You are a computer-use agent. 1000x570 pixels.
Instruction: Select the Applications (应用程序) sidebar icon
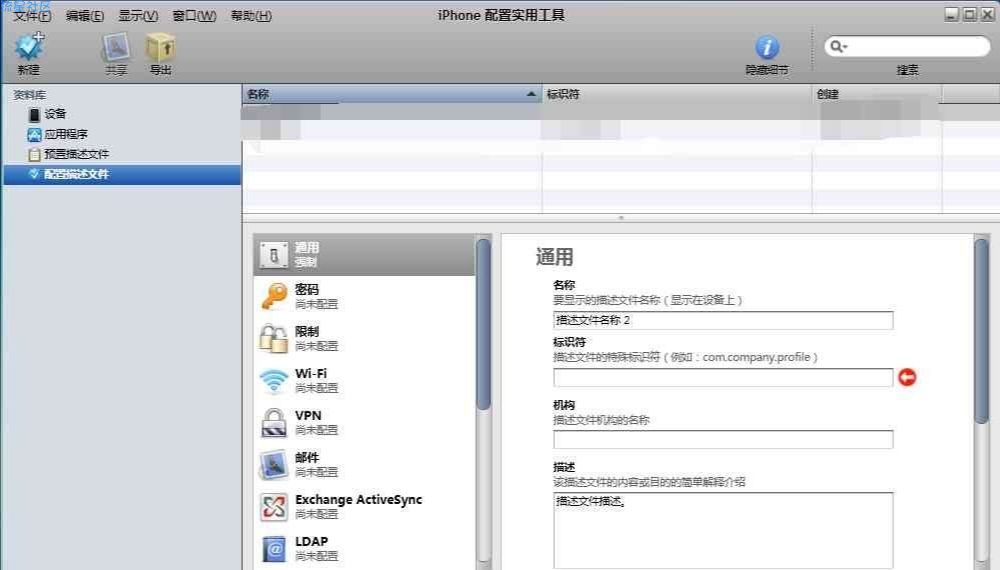(34, 135)
